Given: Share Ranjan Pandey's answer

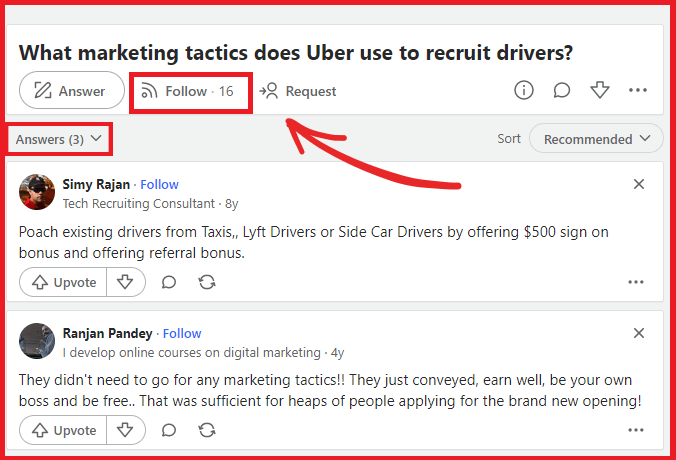Looking at the screenshot, I should (207, 430).
